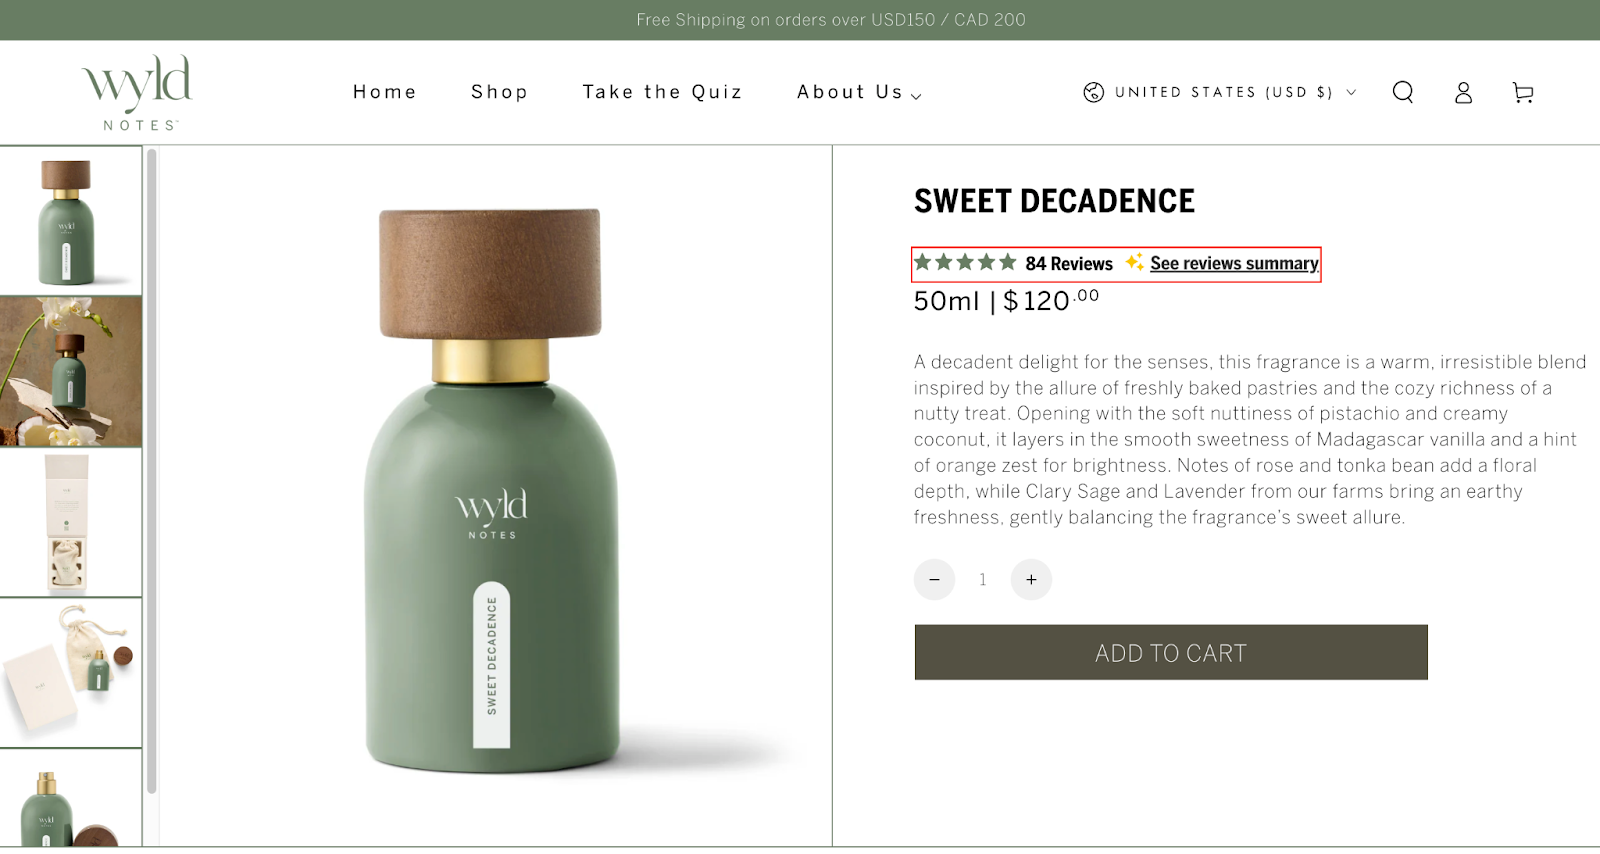Open the shopping cart icon
Viewport: 1600px width, 854px height.
(1522, 92)
